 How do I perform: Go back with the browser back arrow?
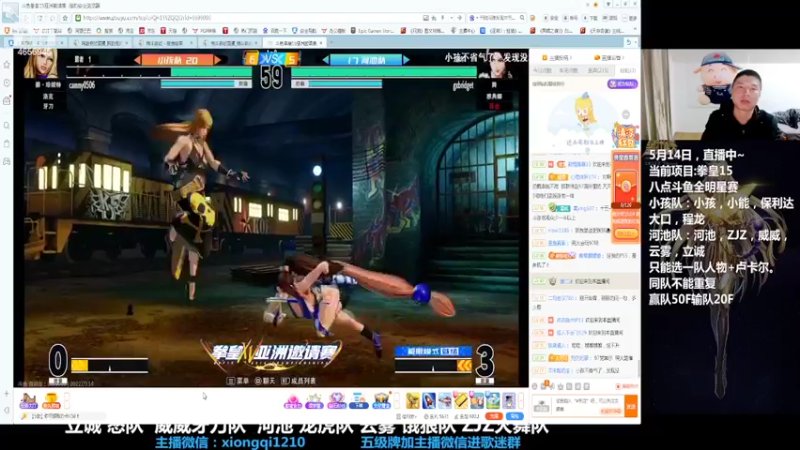(28, 18)
